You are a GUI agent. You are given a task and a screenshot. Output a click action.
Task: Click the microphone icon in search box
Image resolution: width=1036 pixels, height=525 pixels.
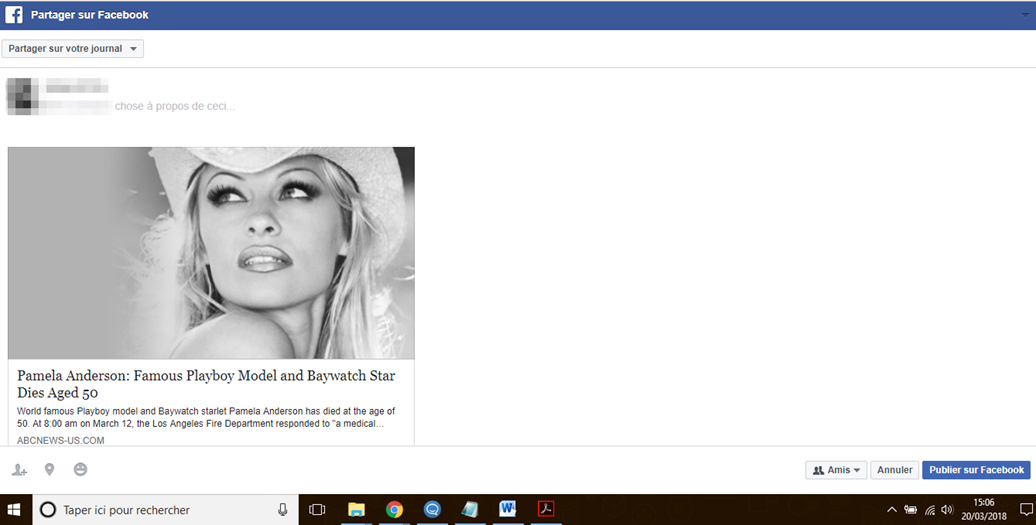(x=283, y=509)
